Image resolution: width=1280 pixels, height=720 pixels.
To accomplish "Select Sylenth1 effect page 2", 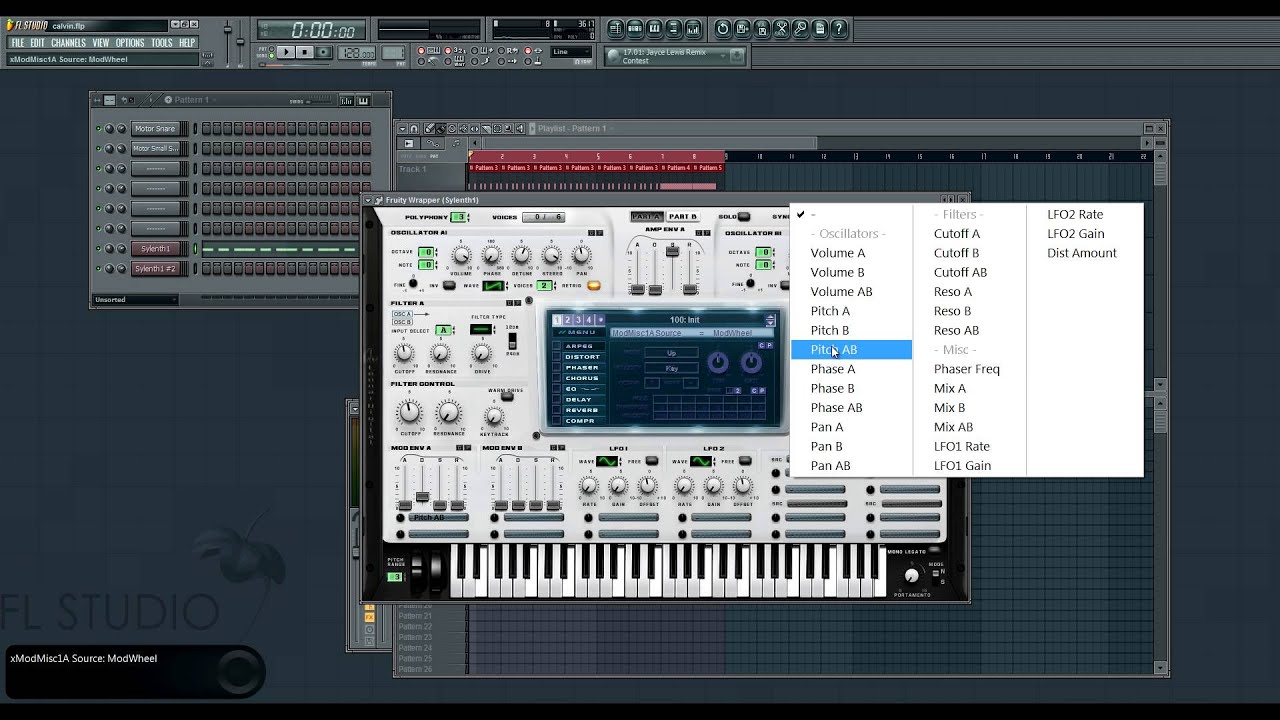I will coord(568,320).
